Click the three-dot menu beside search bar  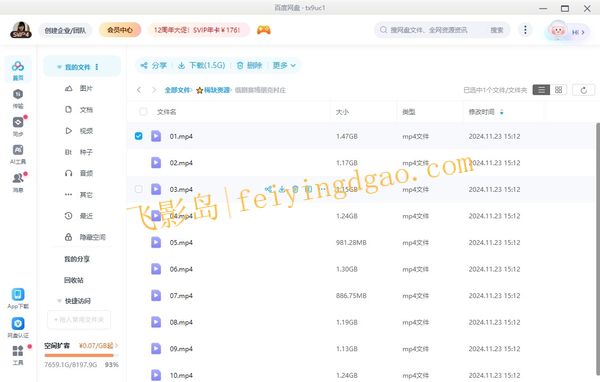(525, 30)
